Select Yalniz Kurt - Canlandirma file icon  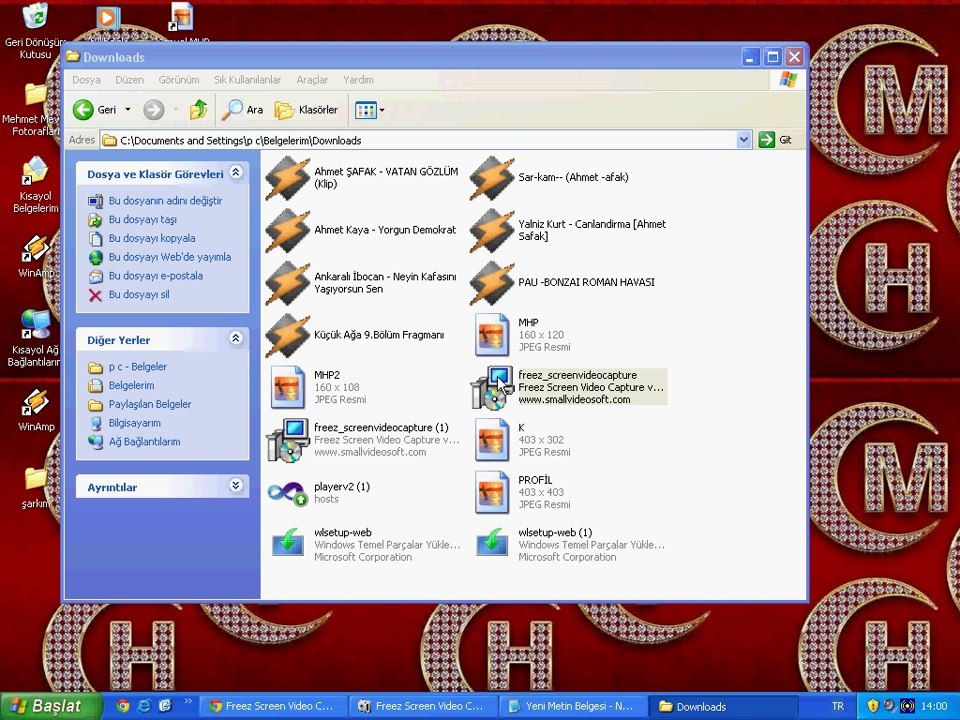(492, 231)
